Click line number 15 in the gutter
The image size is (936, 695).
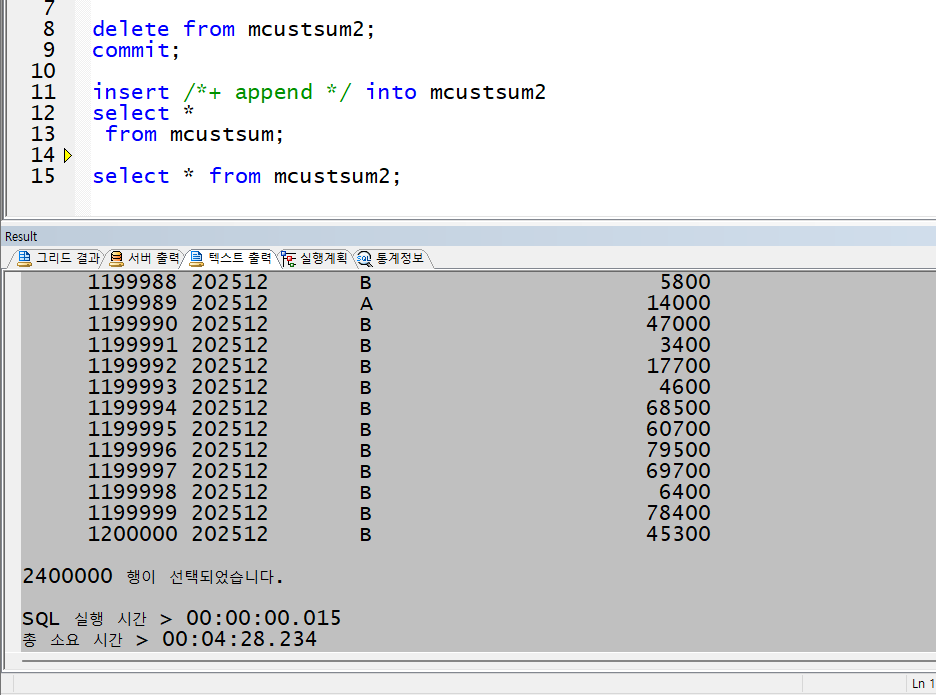42,176
